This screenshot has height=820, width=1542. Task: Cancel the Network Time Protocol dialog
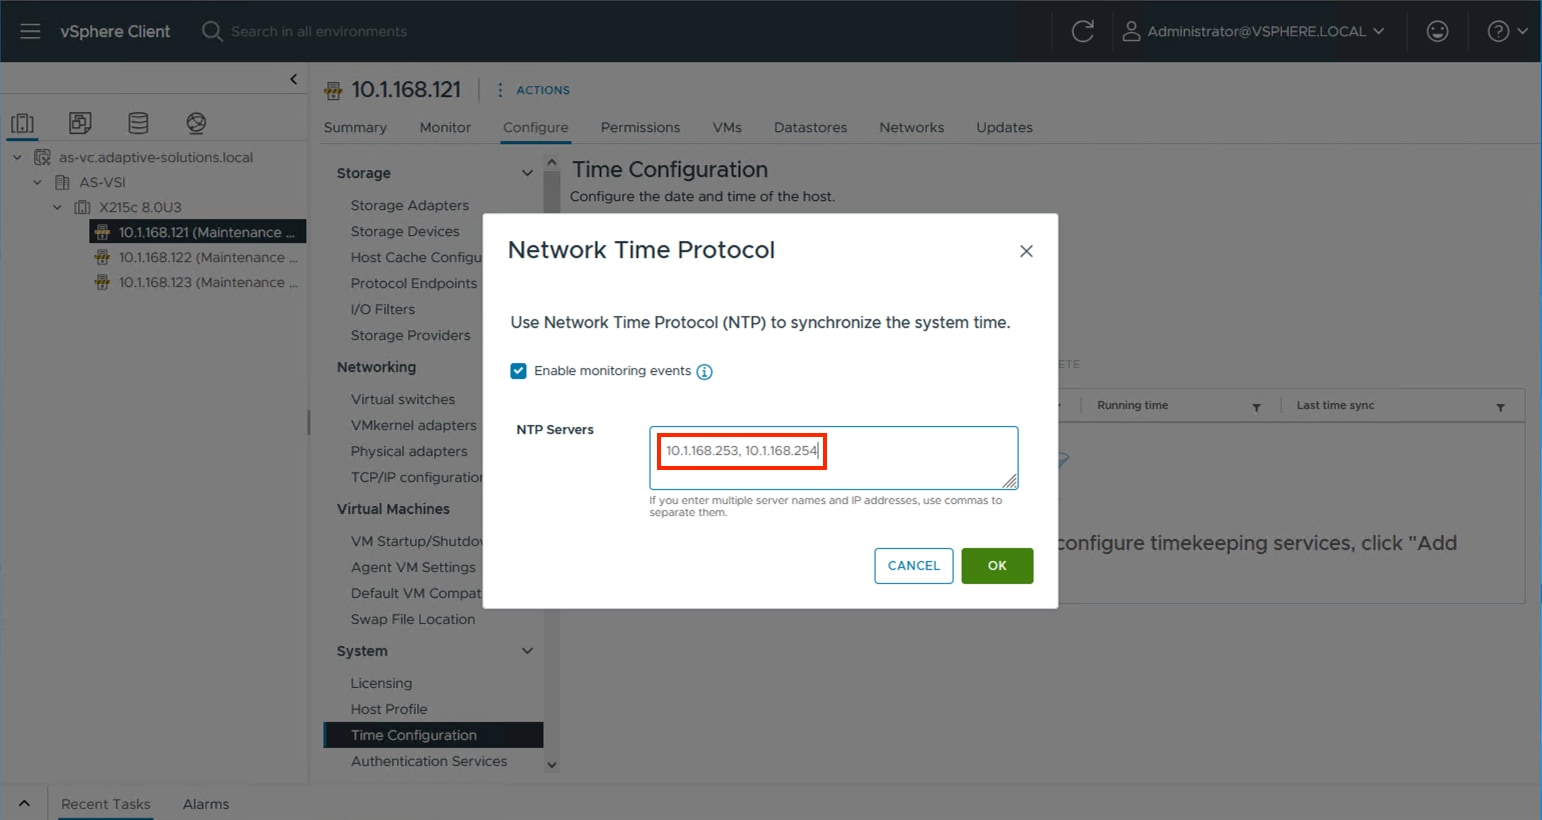(913, 565)
